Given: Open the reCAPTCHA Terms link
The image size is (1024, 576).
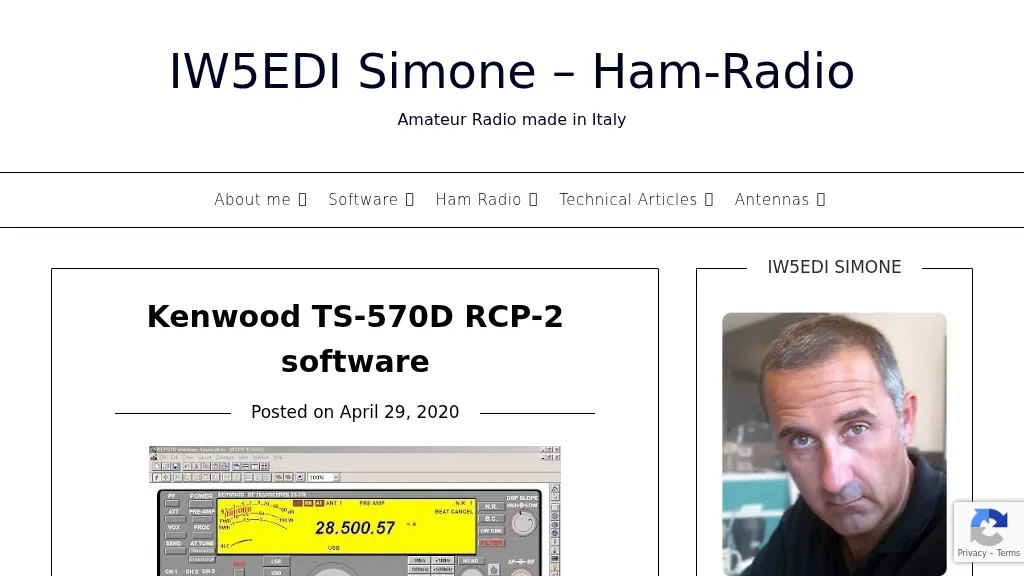Looking at the screenshot, I should [x=1008, y=553].
